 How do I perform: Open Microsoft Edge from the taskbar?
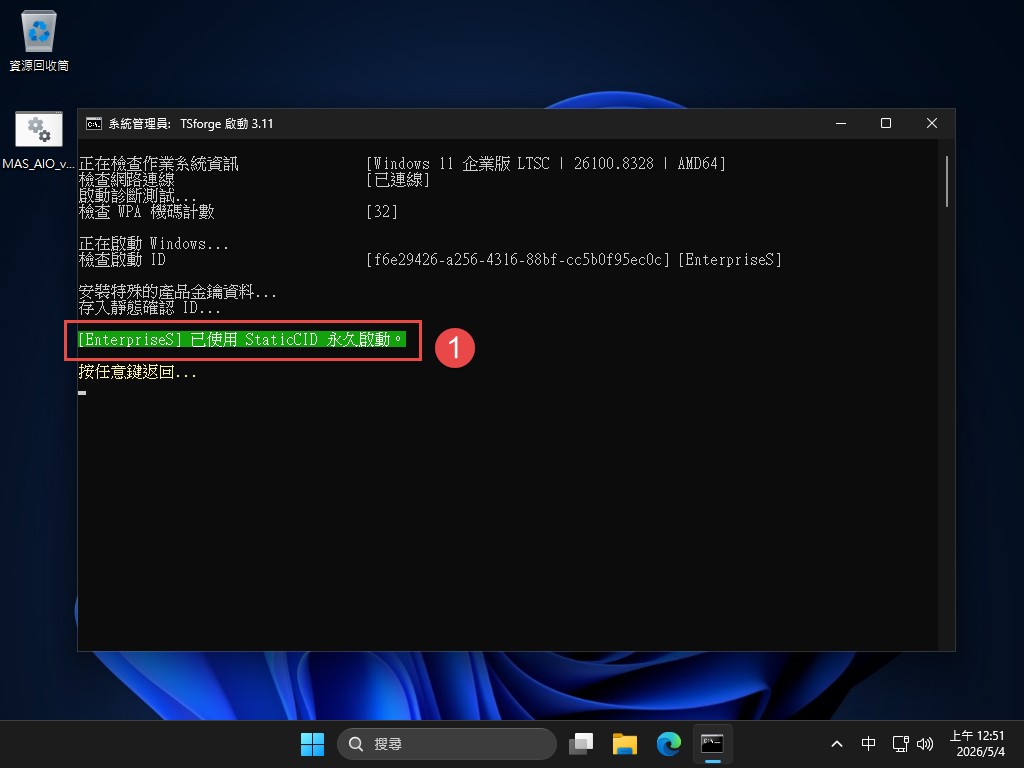click(668, 743)
